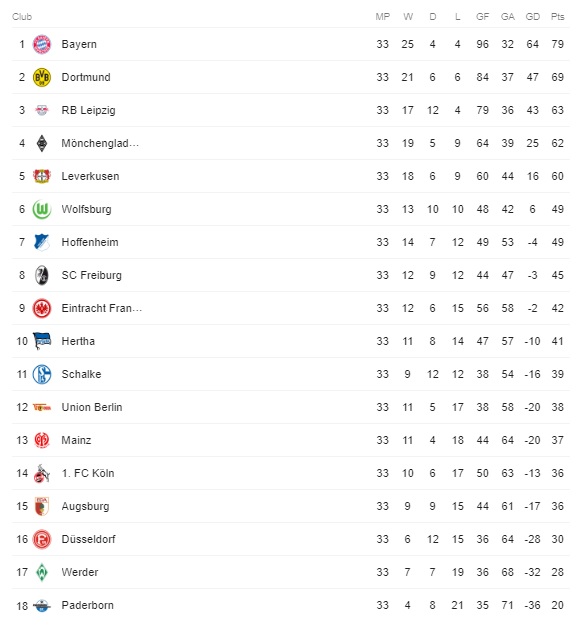Open the Mainz club name link
Screen dimensions: 583x635
point(77,440)
